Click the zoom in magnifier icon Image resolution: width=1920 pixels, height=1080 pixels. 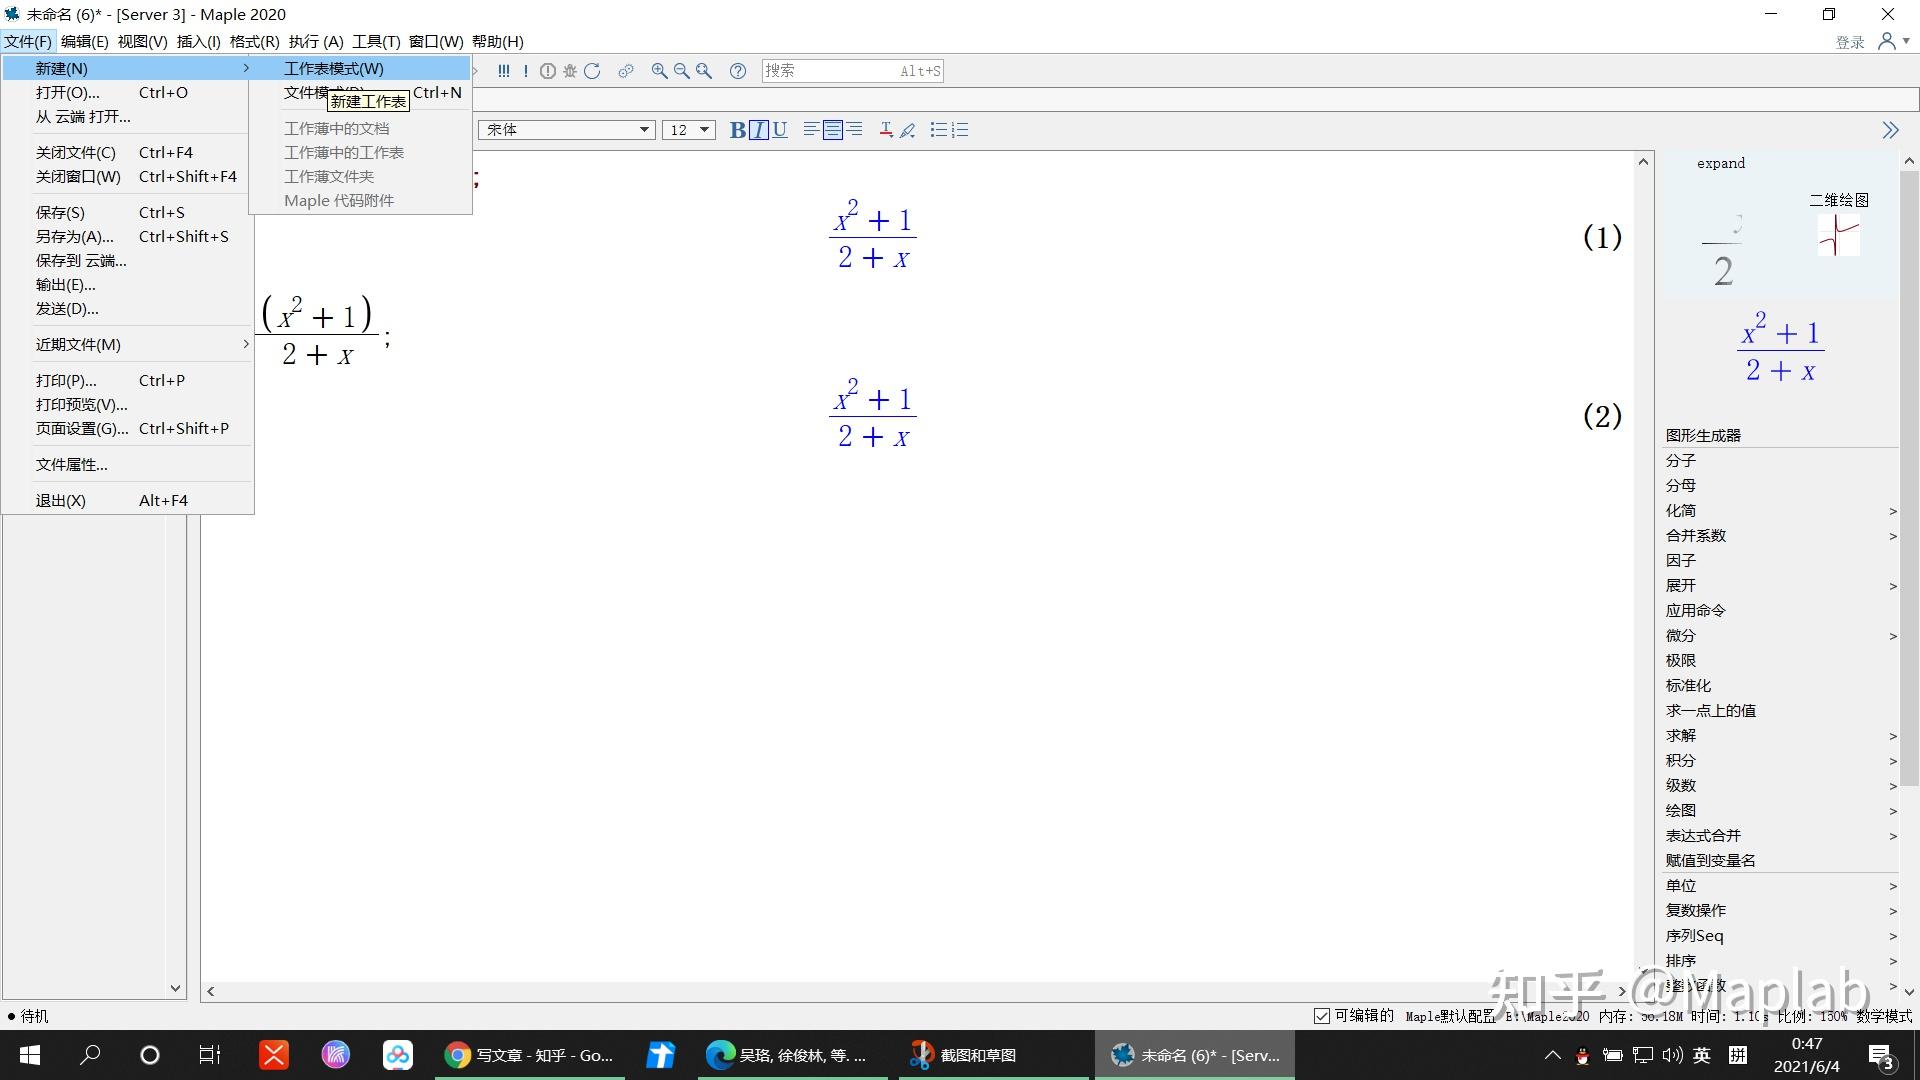pos(659,71)
